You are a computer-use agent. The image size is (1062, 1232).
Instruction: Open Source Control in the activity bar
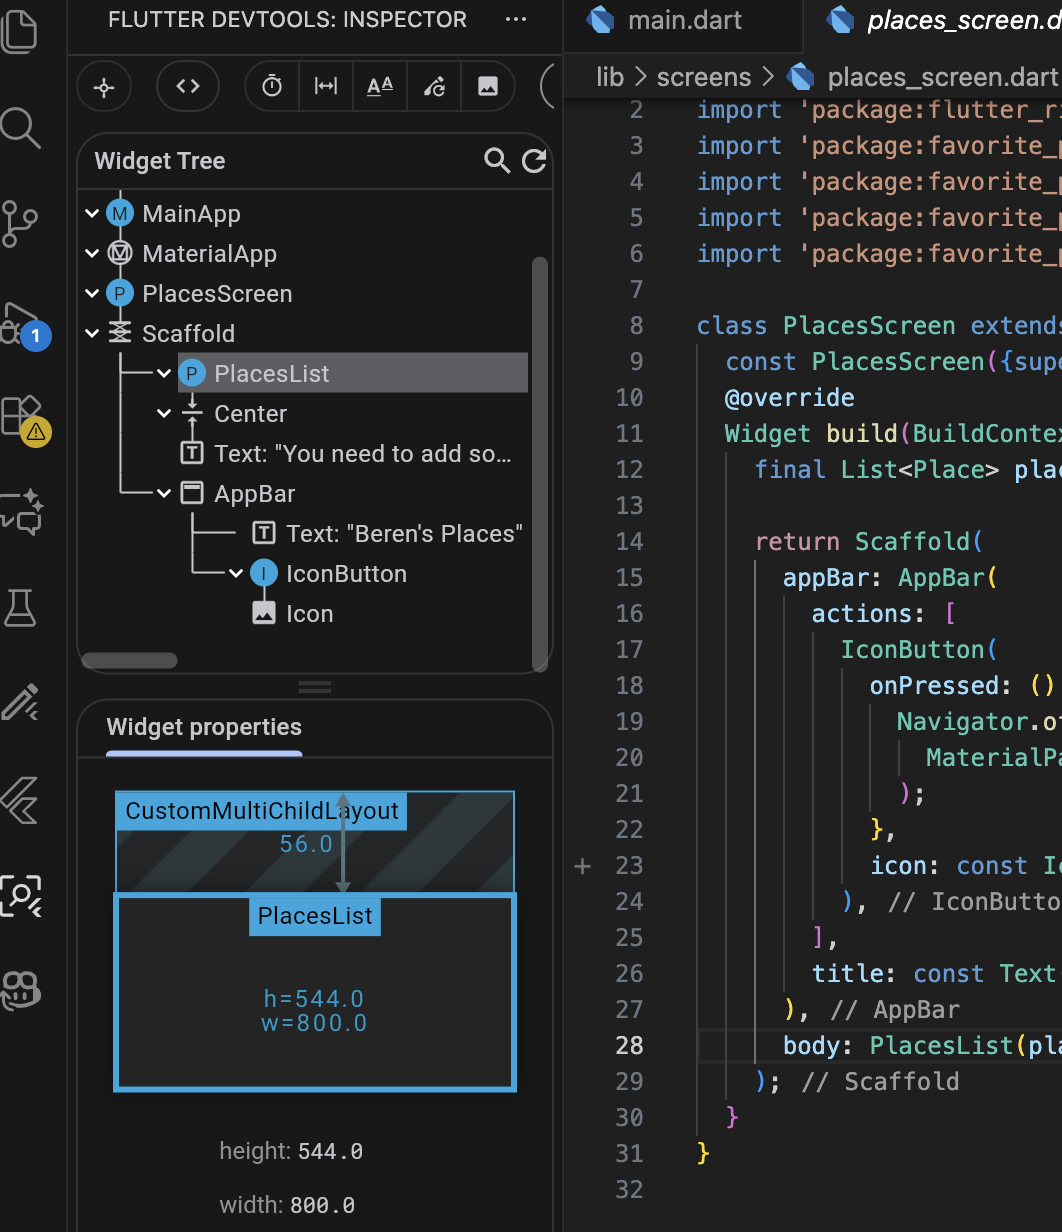20,222
